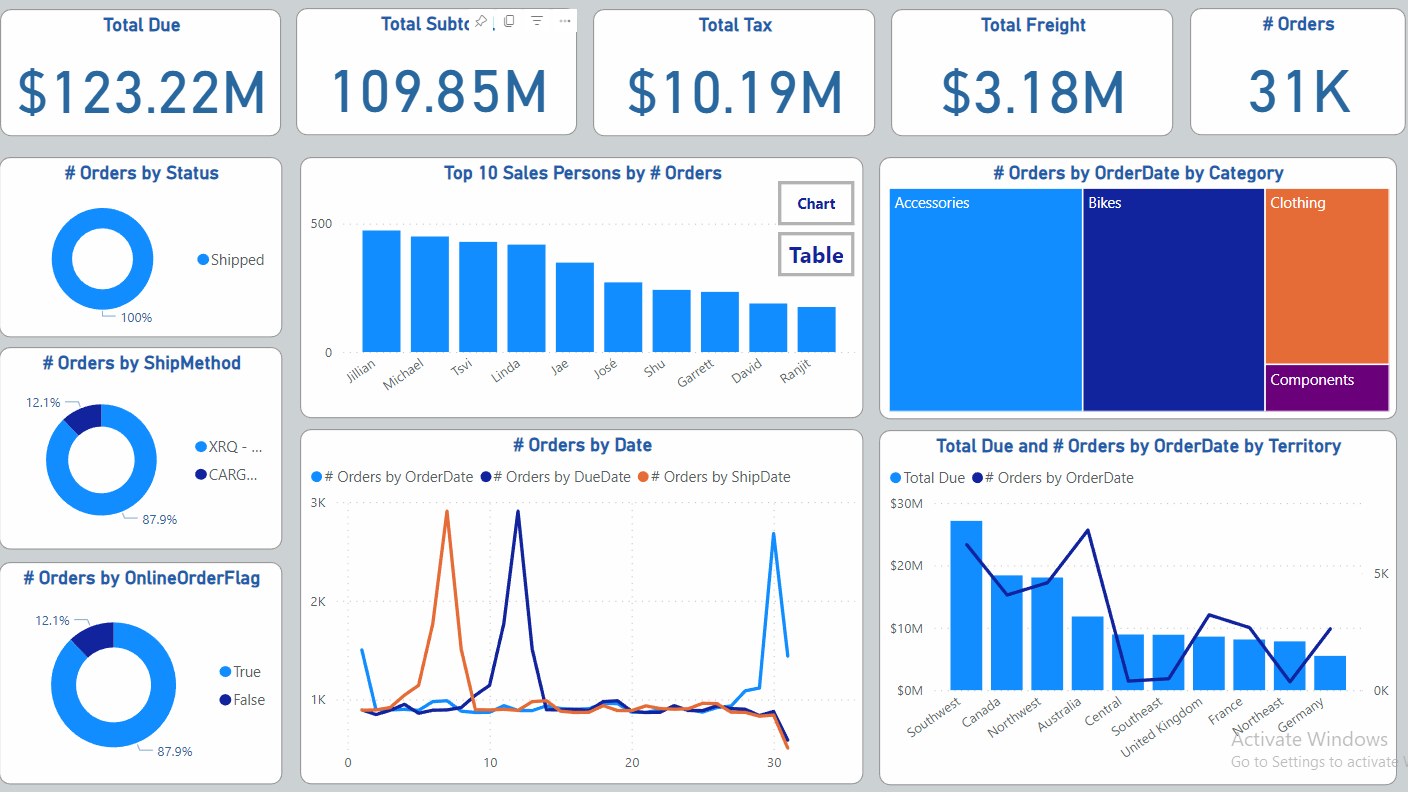
Task: Select the Southwest territory bar
Action: pos(966,605)
